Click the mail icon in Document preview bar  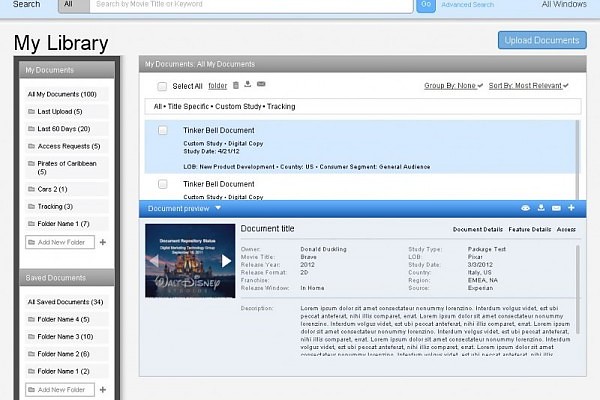[x=556, y=208]
